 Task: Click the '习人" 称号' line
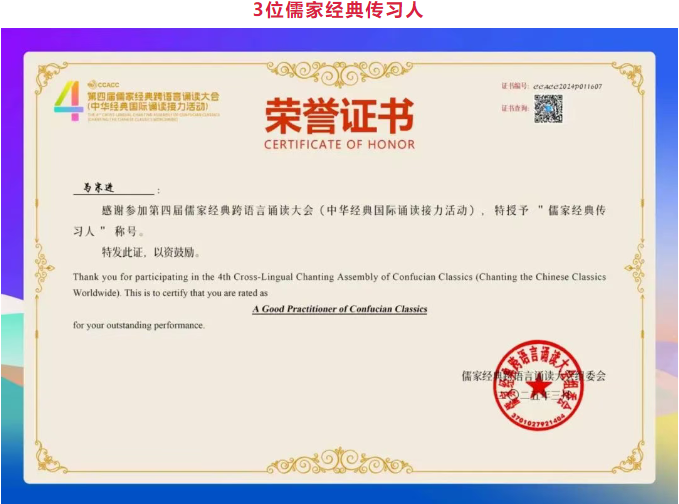(x=109, y=231)
